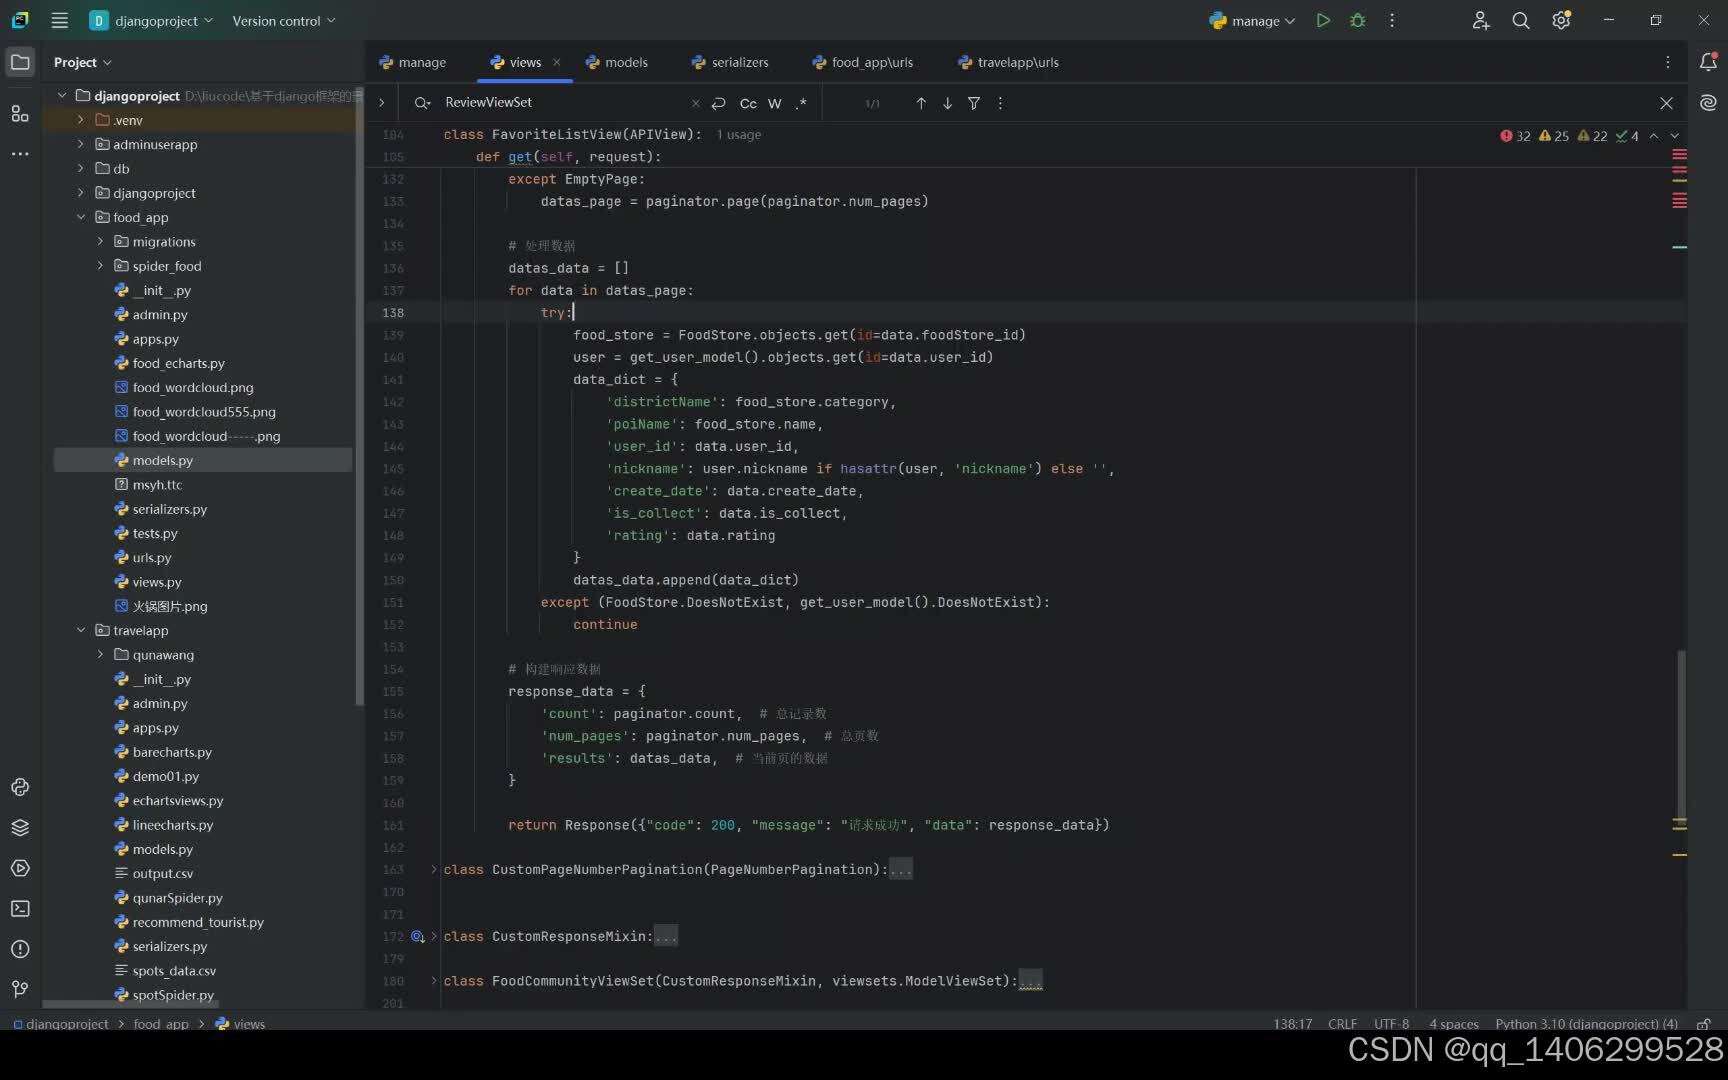
Task: Switch to the manage tab
Action: [x=413, y=62]
